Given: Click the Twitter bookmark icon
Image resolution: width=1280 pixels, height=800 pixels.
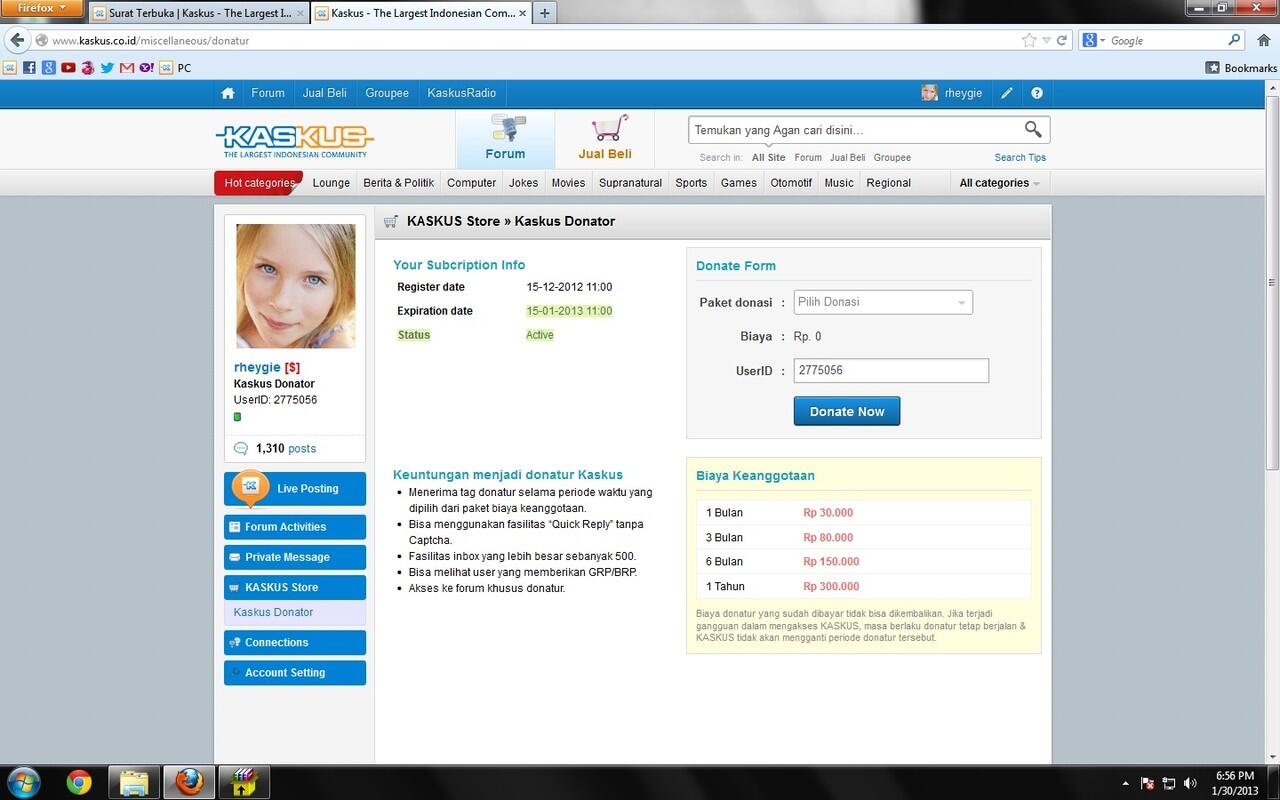Looking at the screenshot, I should (107, 68).
